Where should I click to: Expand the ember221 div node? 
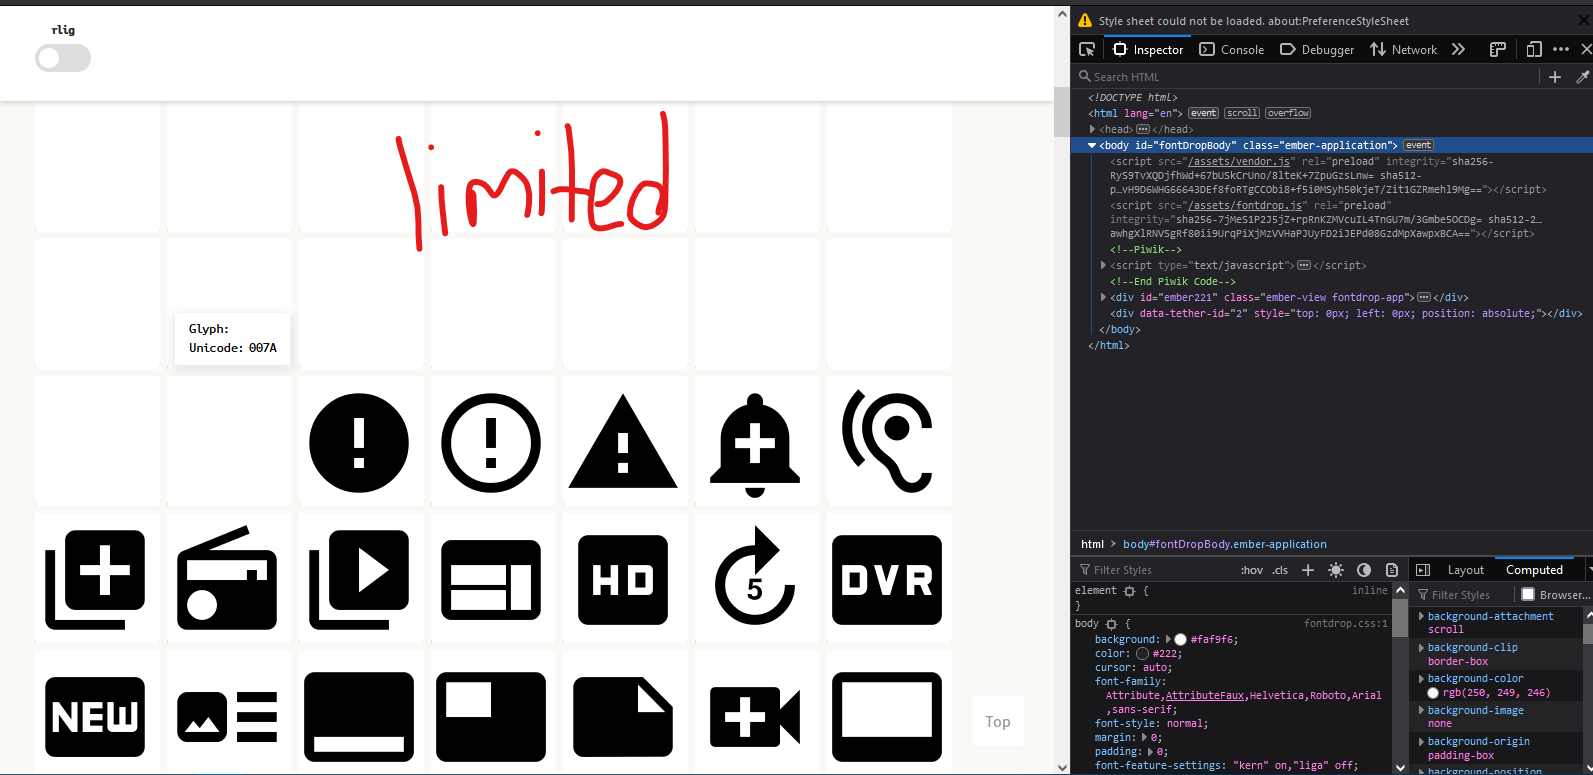[1104, 297]
